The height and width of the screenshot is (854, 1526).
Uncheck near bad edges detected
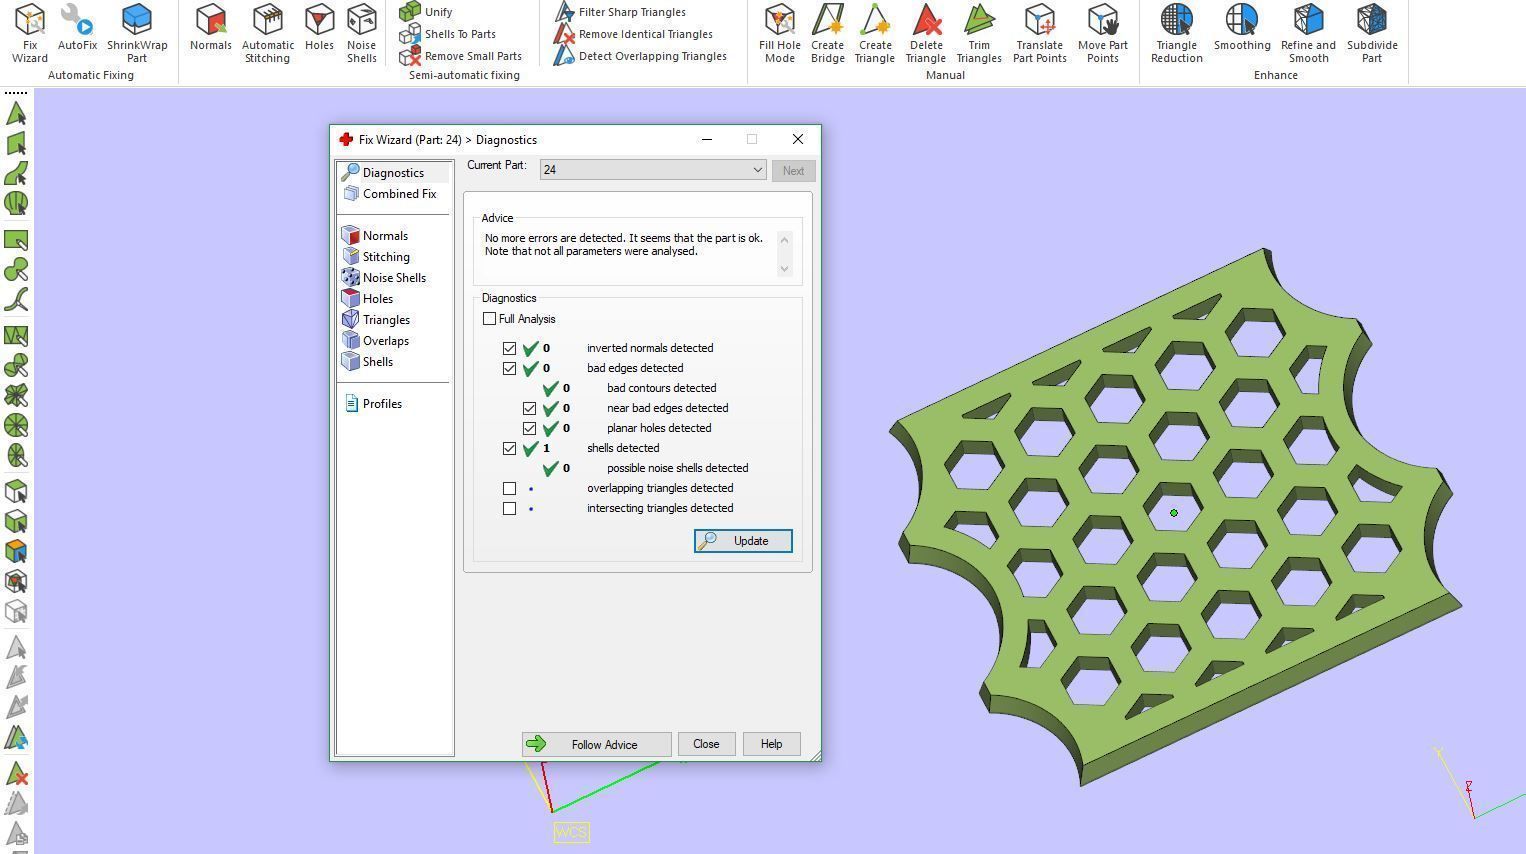[530, 409]
